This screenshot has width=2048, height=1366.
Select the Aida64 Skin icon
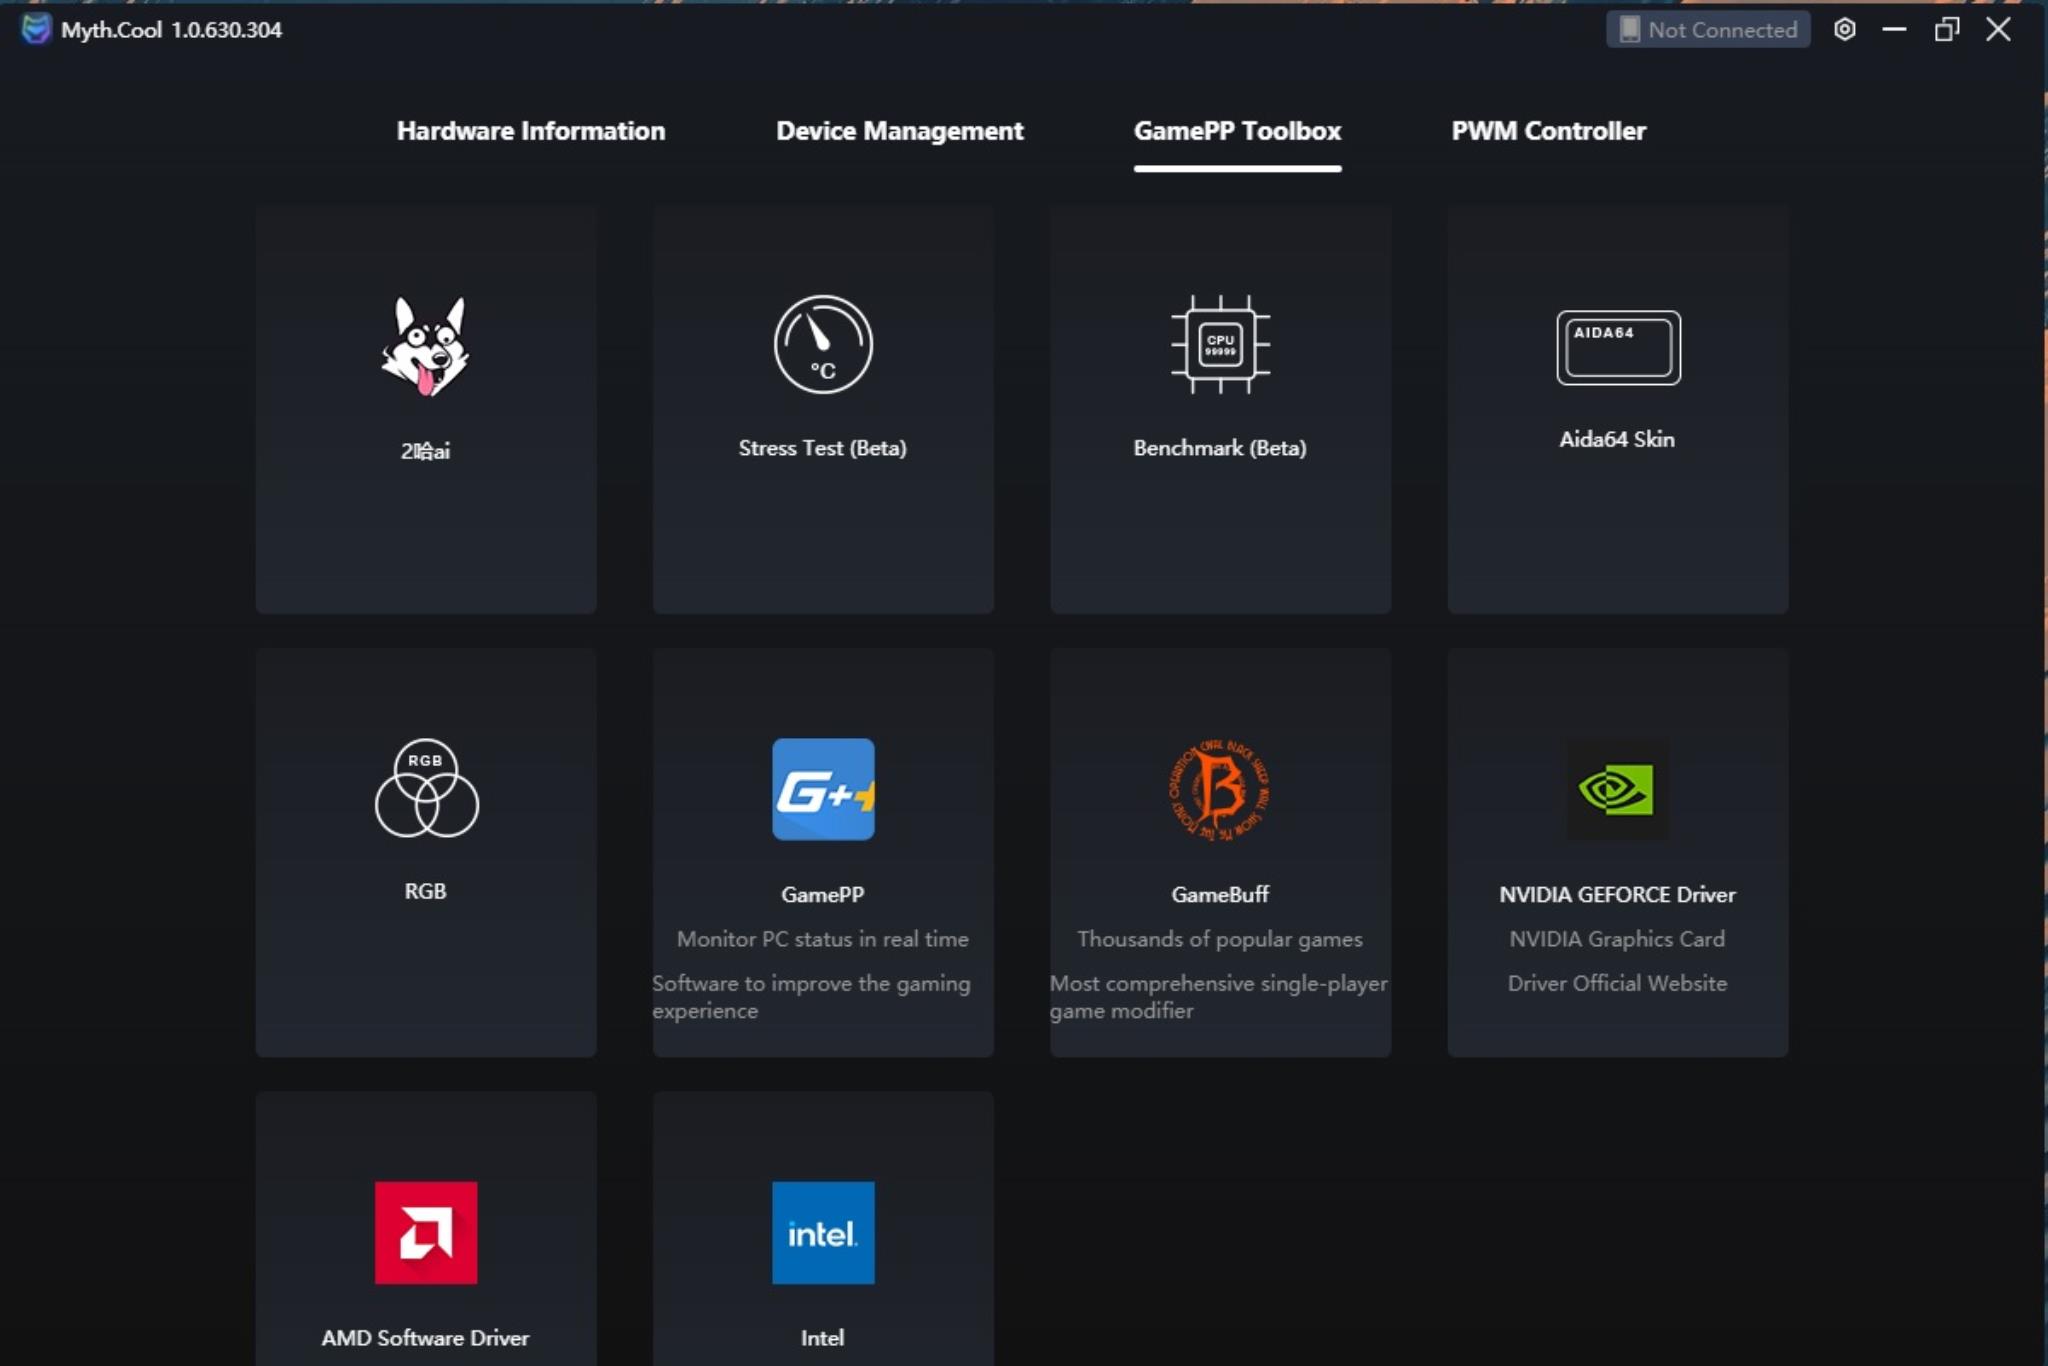click(1618, 347)
